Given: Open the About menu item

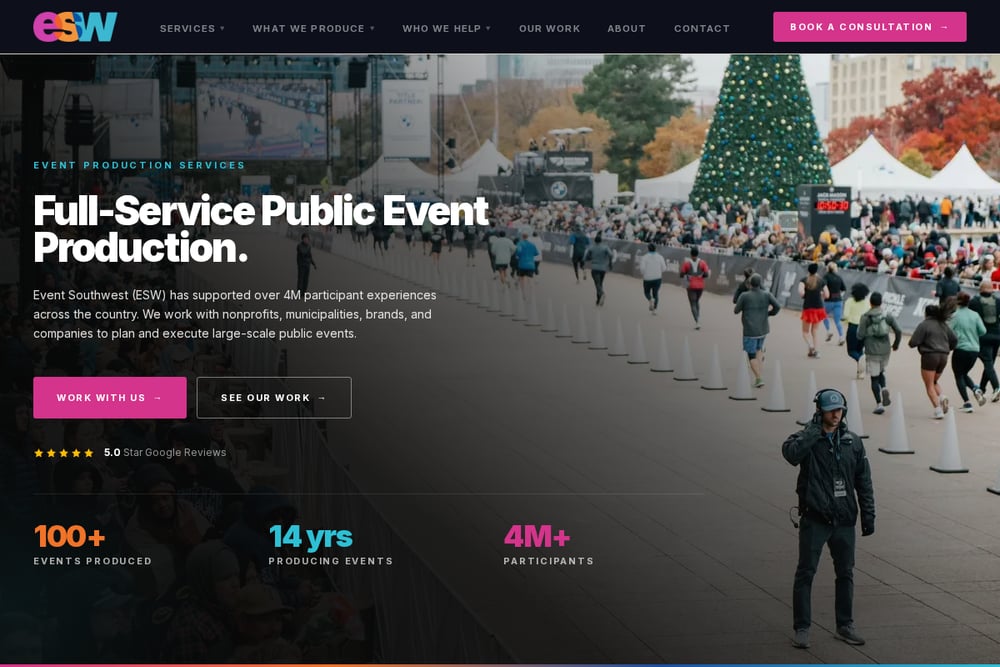Looking at the screenshot, I should [626, 29].
